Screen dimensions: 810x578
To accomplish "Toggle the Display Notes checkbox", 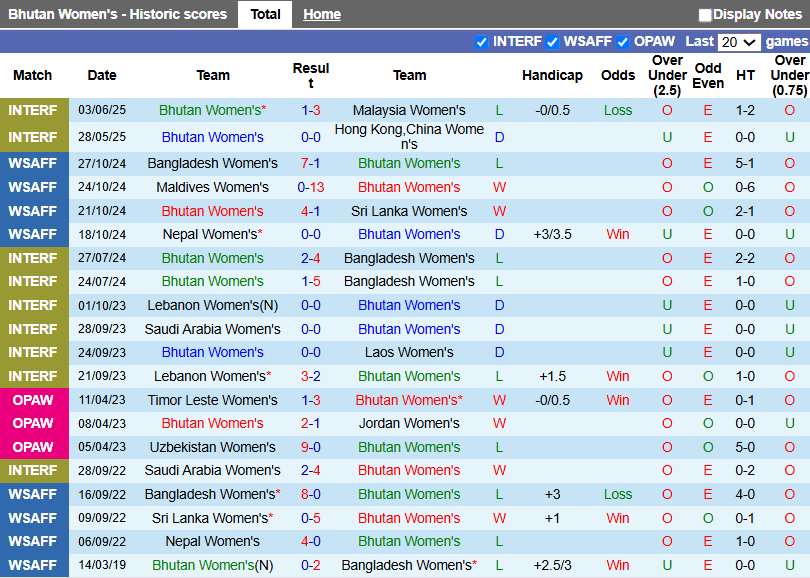I will coord(705,15).
